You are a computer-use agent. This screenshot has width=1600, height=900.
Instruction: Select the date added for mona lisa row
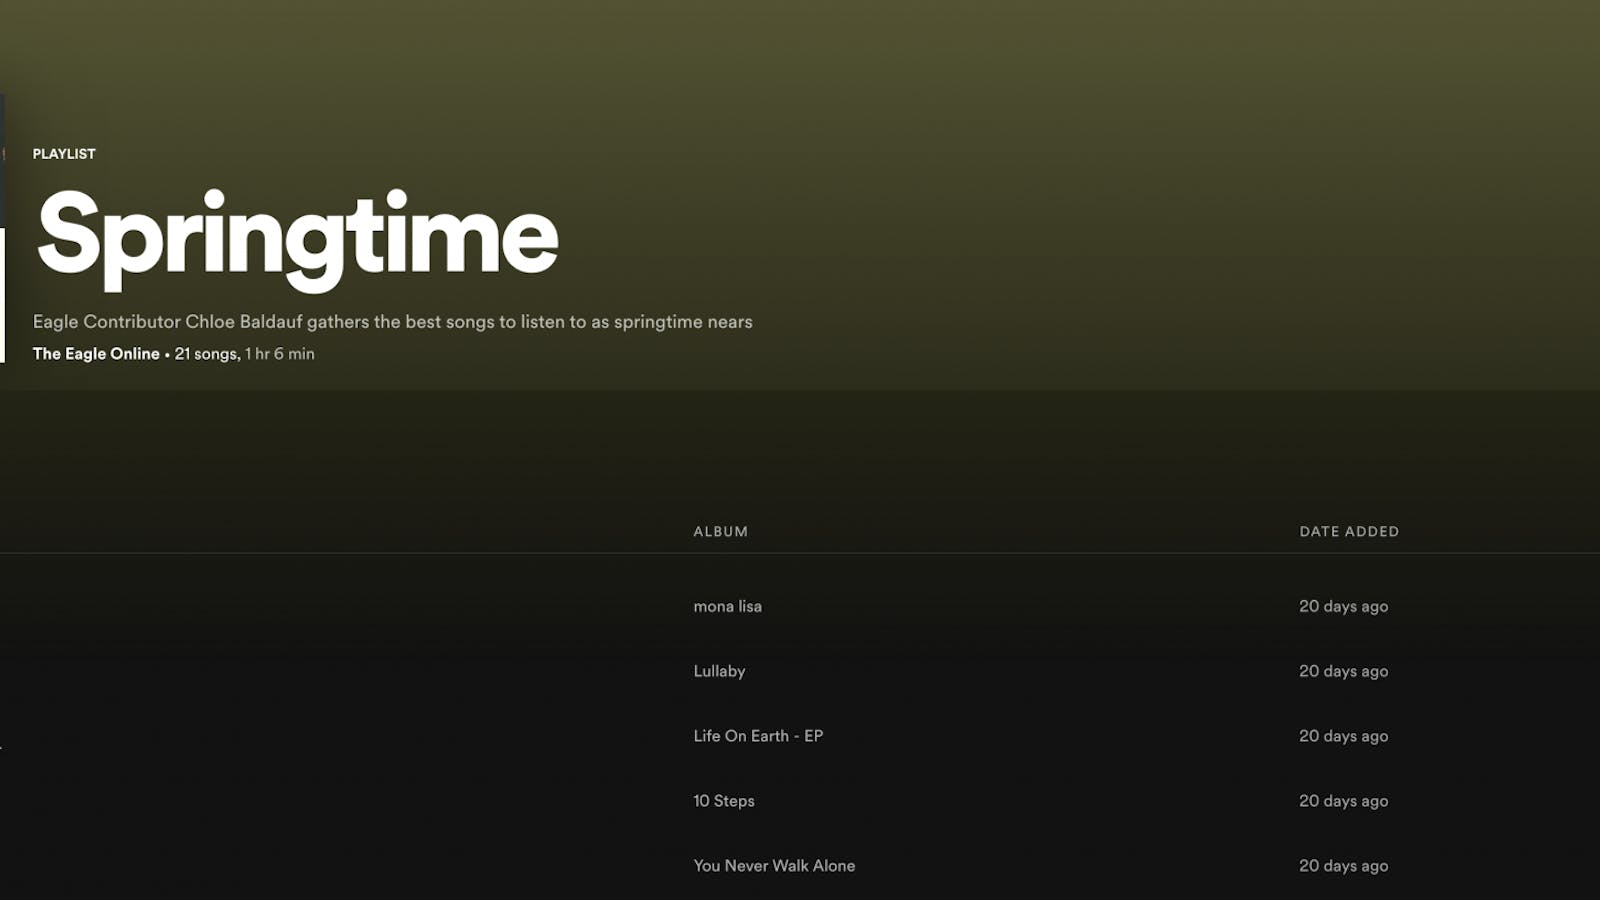click(x=1343, y=607)
